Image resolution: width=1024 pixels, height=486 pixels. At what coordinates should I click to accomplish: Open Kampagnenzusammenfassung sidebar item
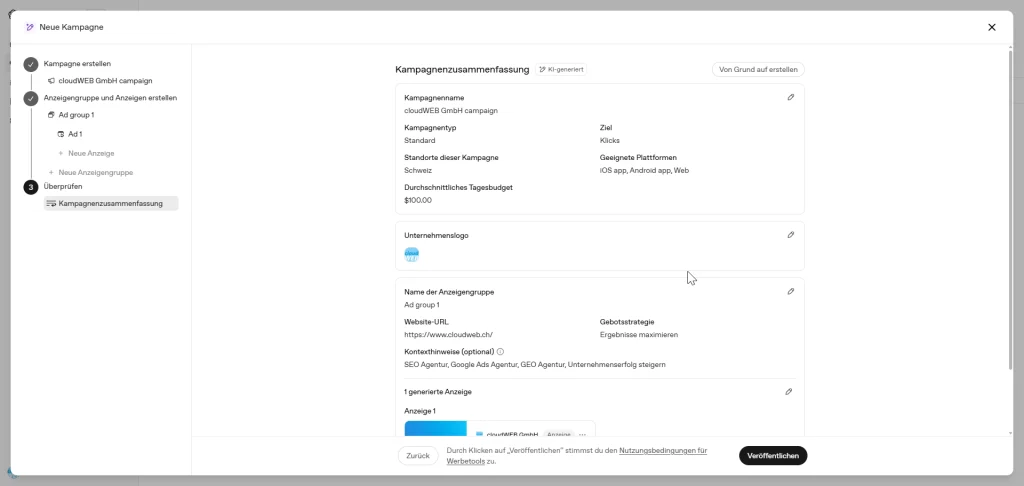click(111, 204)
